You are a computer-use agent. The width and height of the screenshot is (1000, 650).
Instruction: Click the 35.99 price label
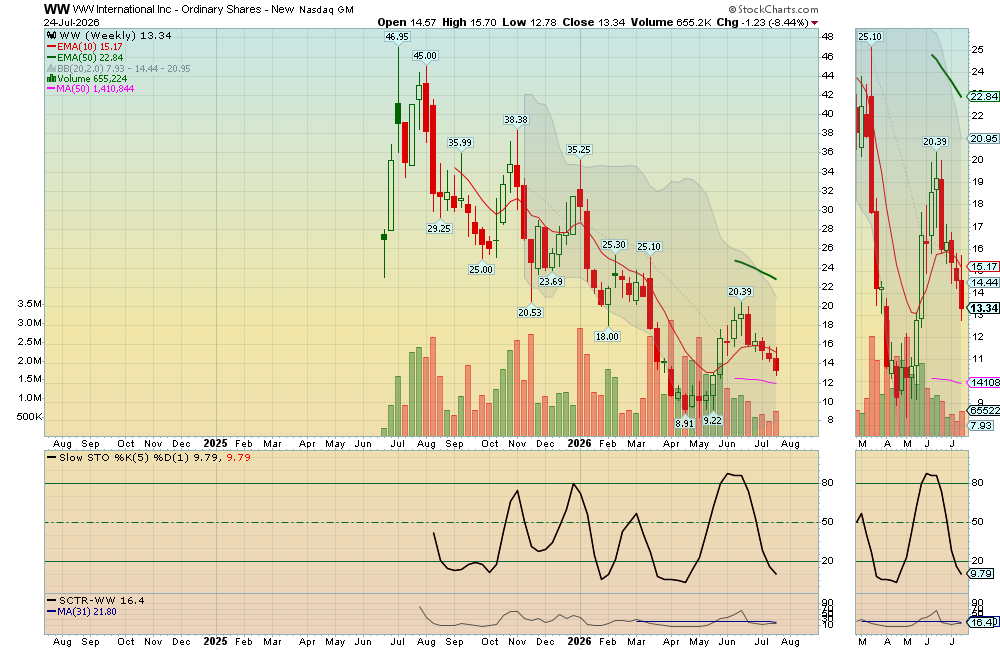460,143
